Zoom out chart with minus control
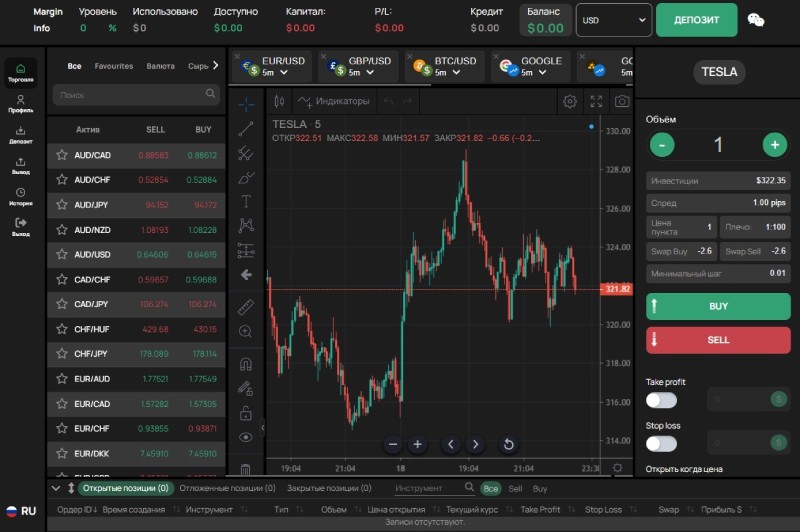 tap(393, 444)
